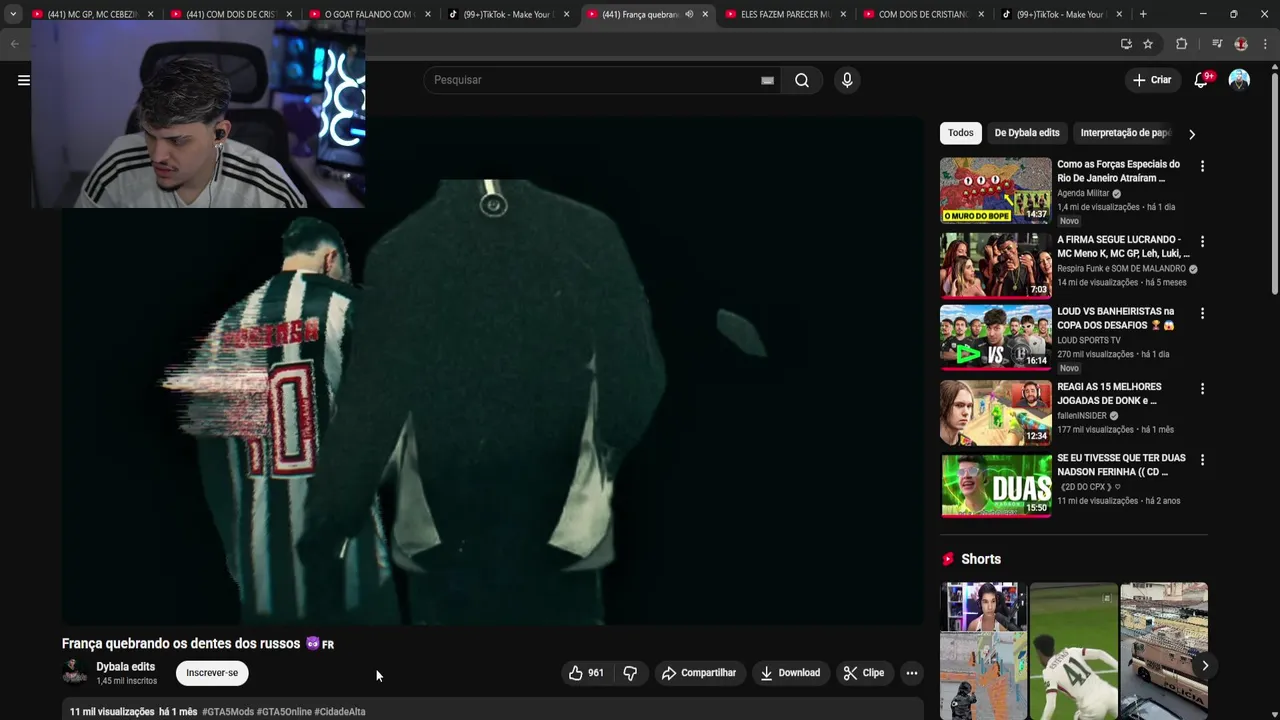Screen dimensions: 1280x720
Task: Go back with the browser arrow
Action: [x=14, y=44]
